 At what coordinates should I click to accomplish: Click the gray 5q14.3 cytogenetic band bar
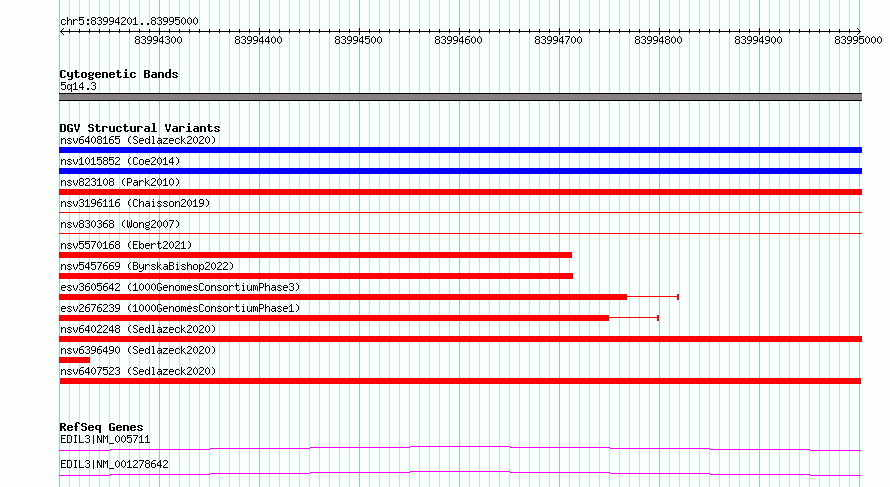coord(460,97)
